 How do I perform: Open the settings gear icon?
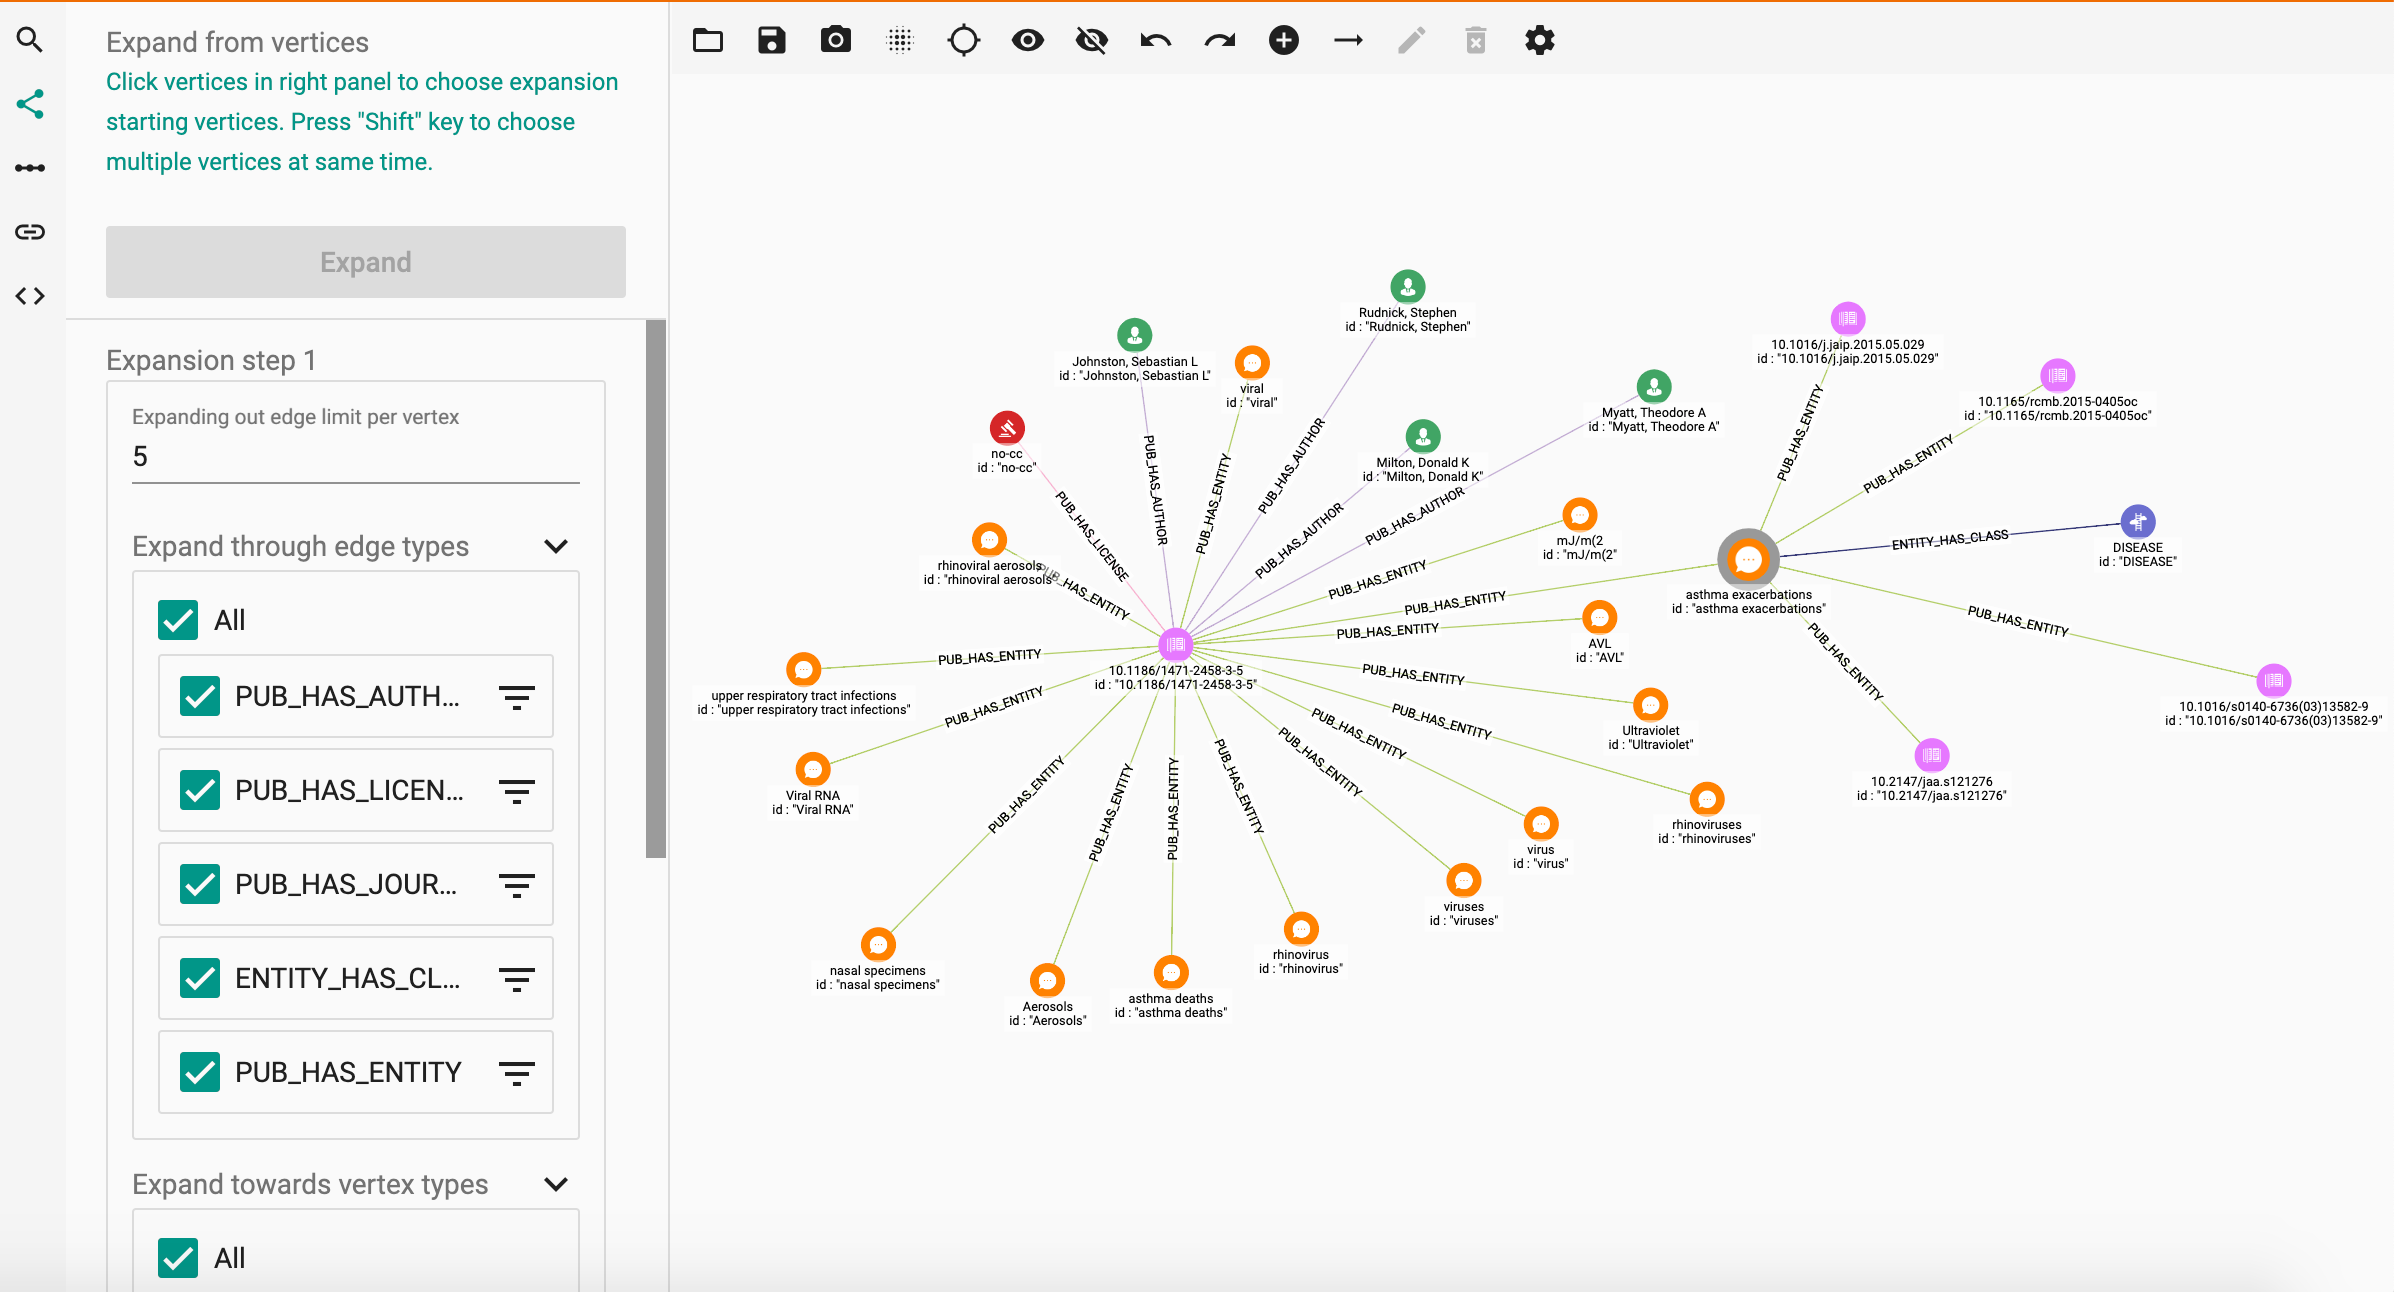pyautogui.click(x=1539, y=40)
